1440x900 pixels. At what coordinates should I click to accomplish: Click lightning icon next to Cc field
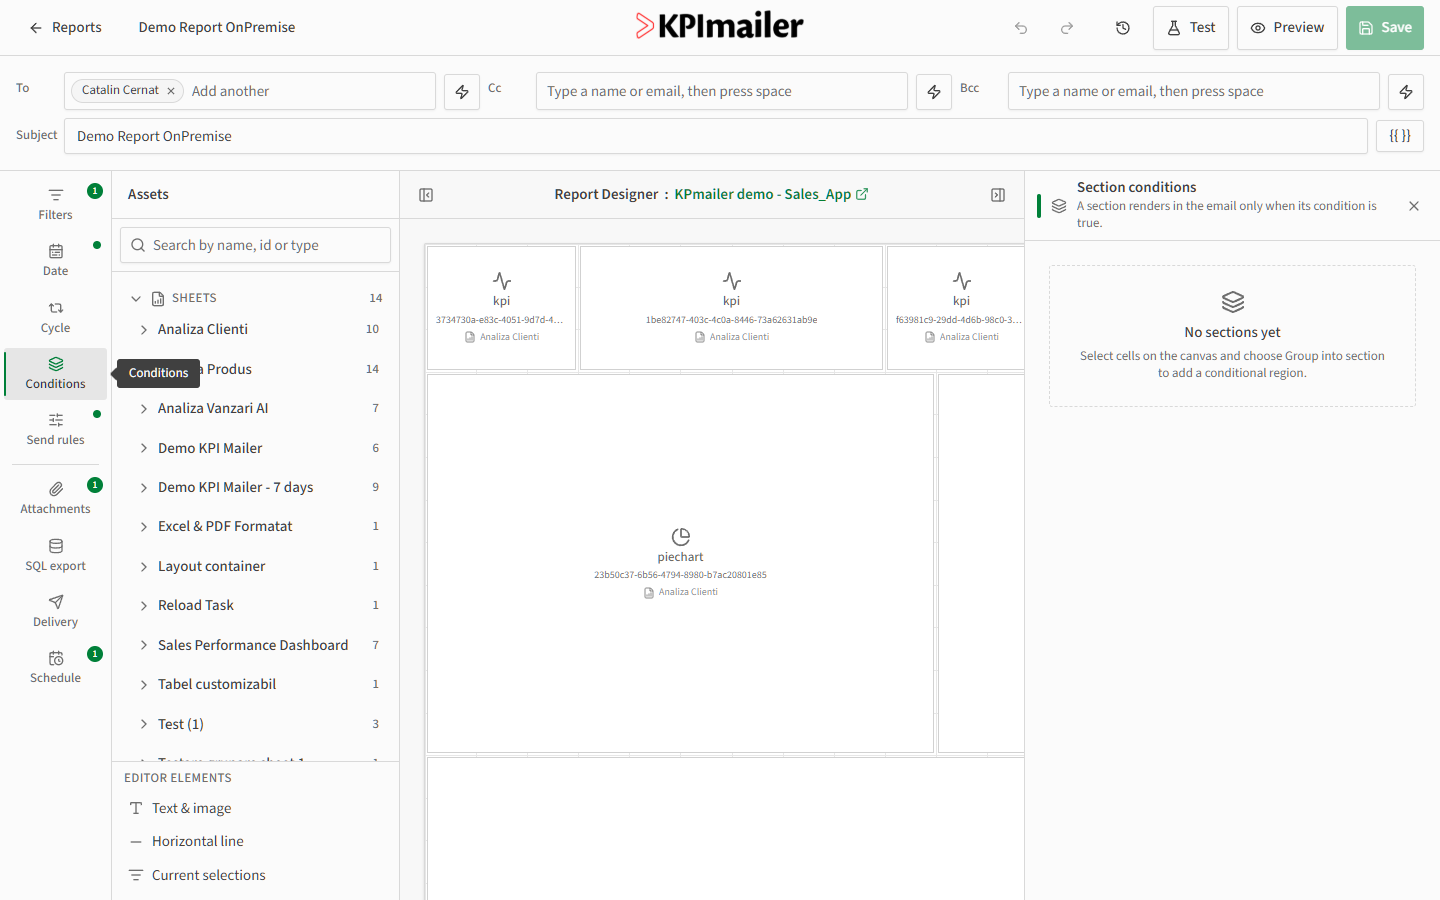tap(934, 91)
